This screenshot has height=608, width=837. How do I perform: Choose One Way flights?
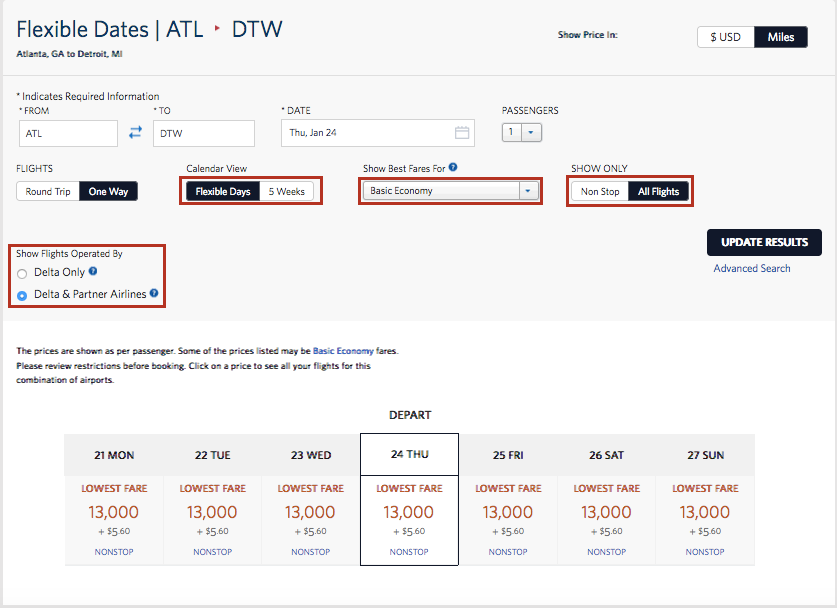[108, 191]
